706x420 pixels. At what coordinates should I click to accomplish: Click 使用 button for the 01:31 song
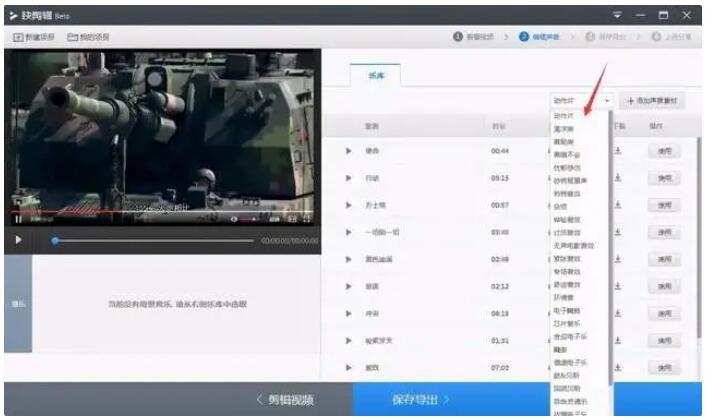pos(664,341)
